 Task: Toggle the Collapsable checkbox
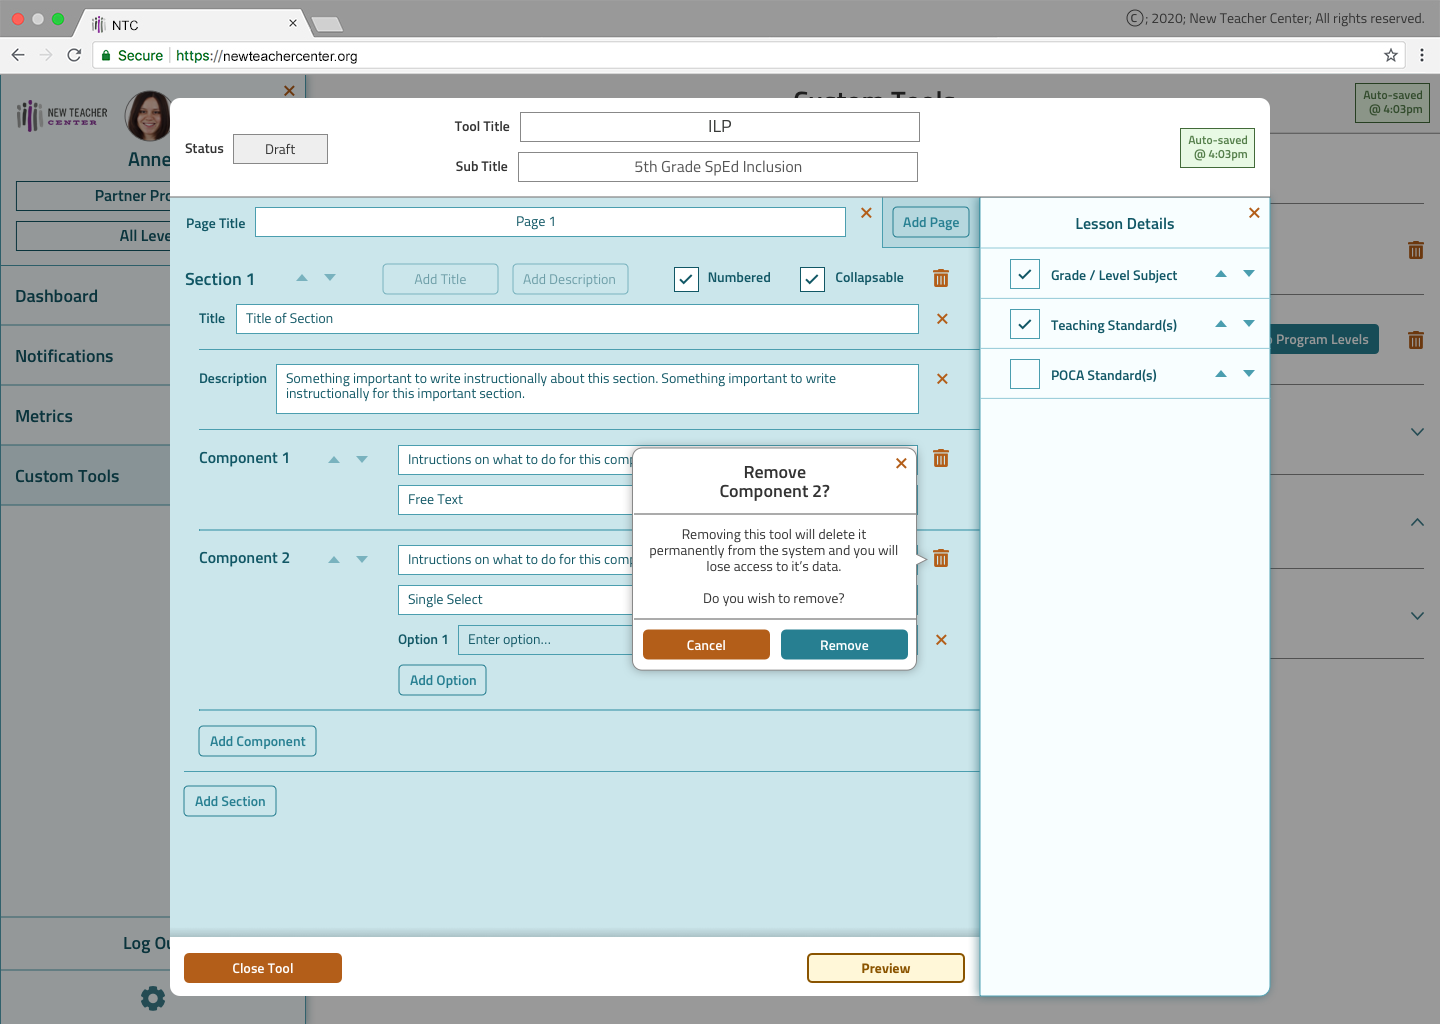tap(812, 279)
